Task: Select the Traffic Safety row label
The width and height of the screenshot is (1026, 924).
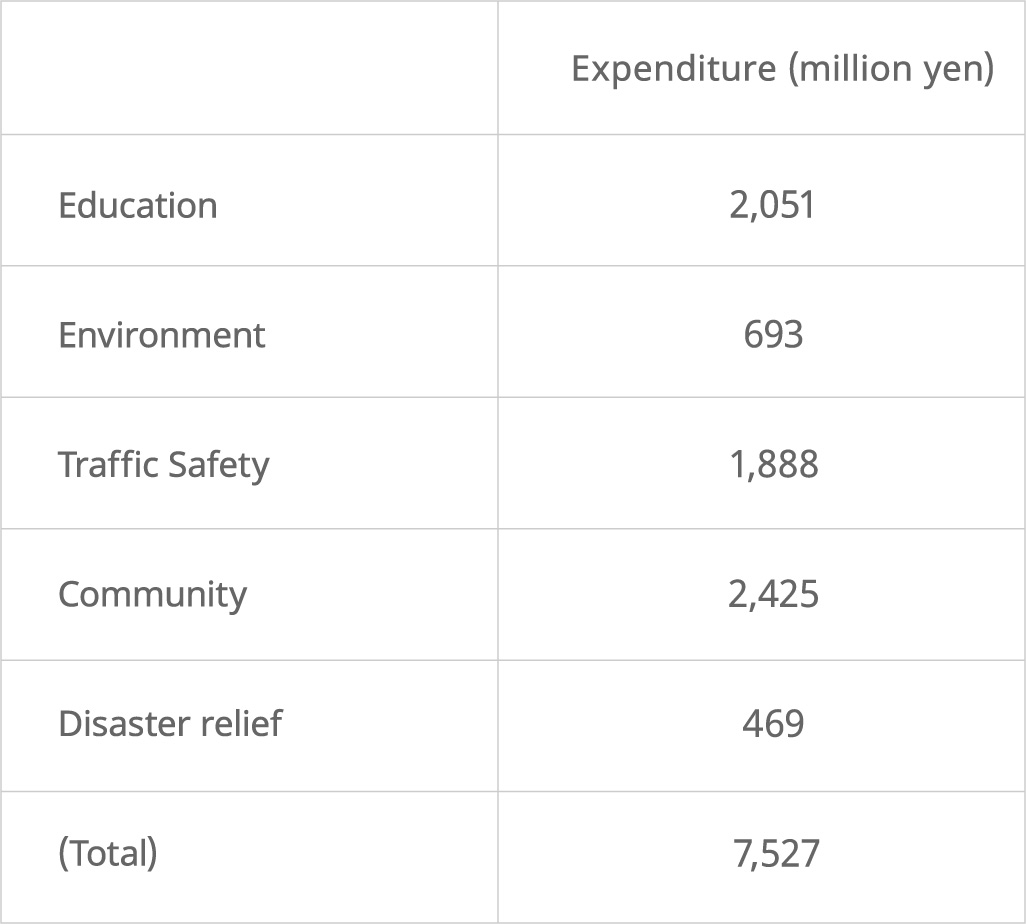Action: pyautogui.click(x=163, y=465)
